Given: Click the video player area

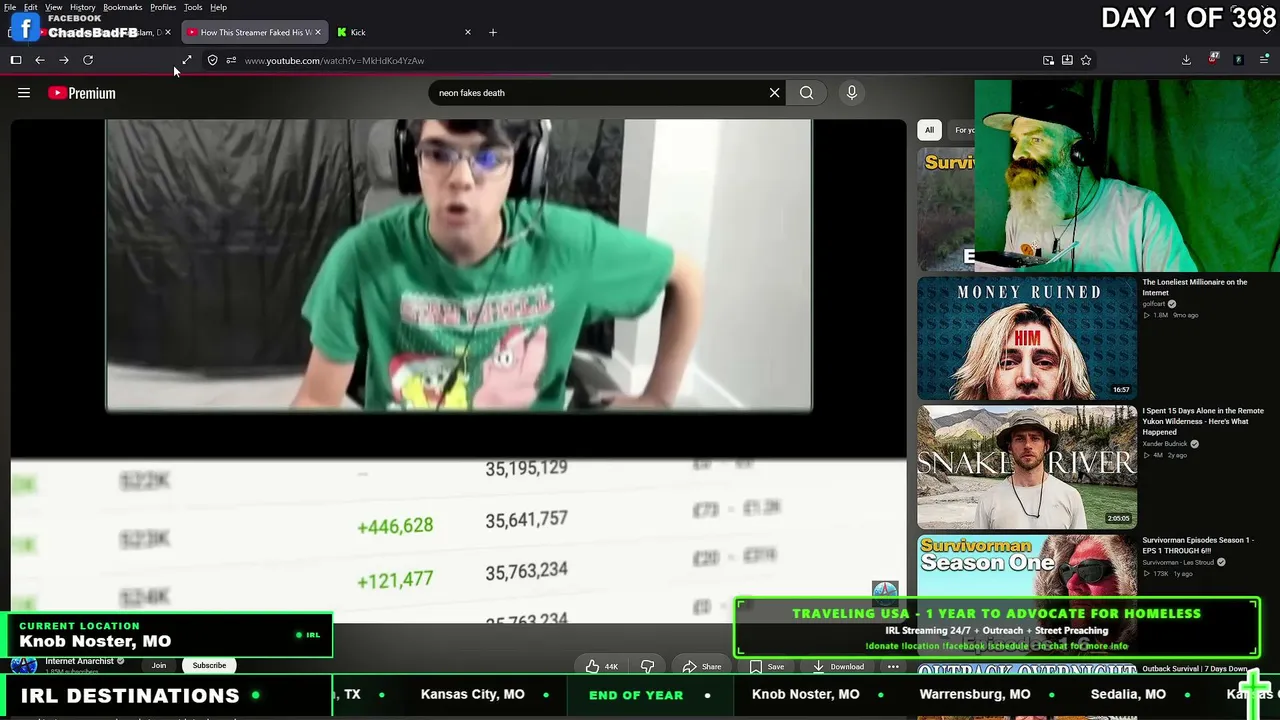Looking at the screenshot, I should pos(458,370).
